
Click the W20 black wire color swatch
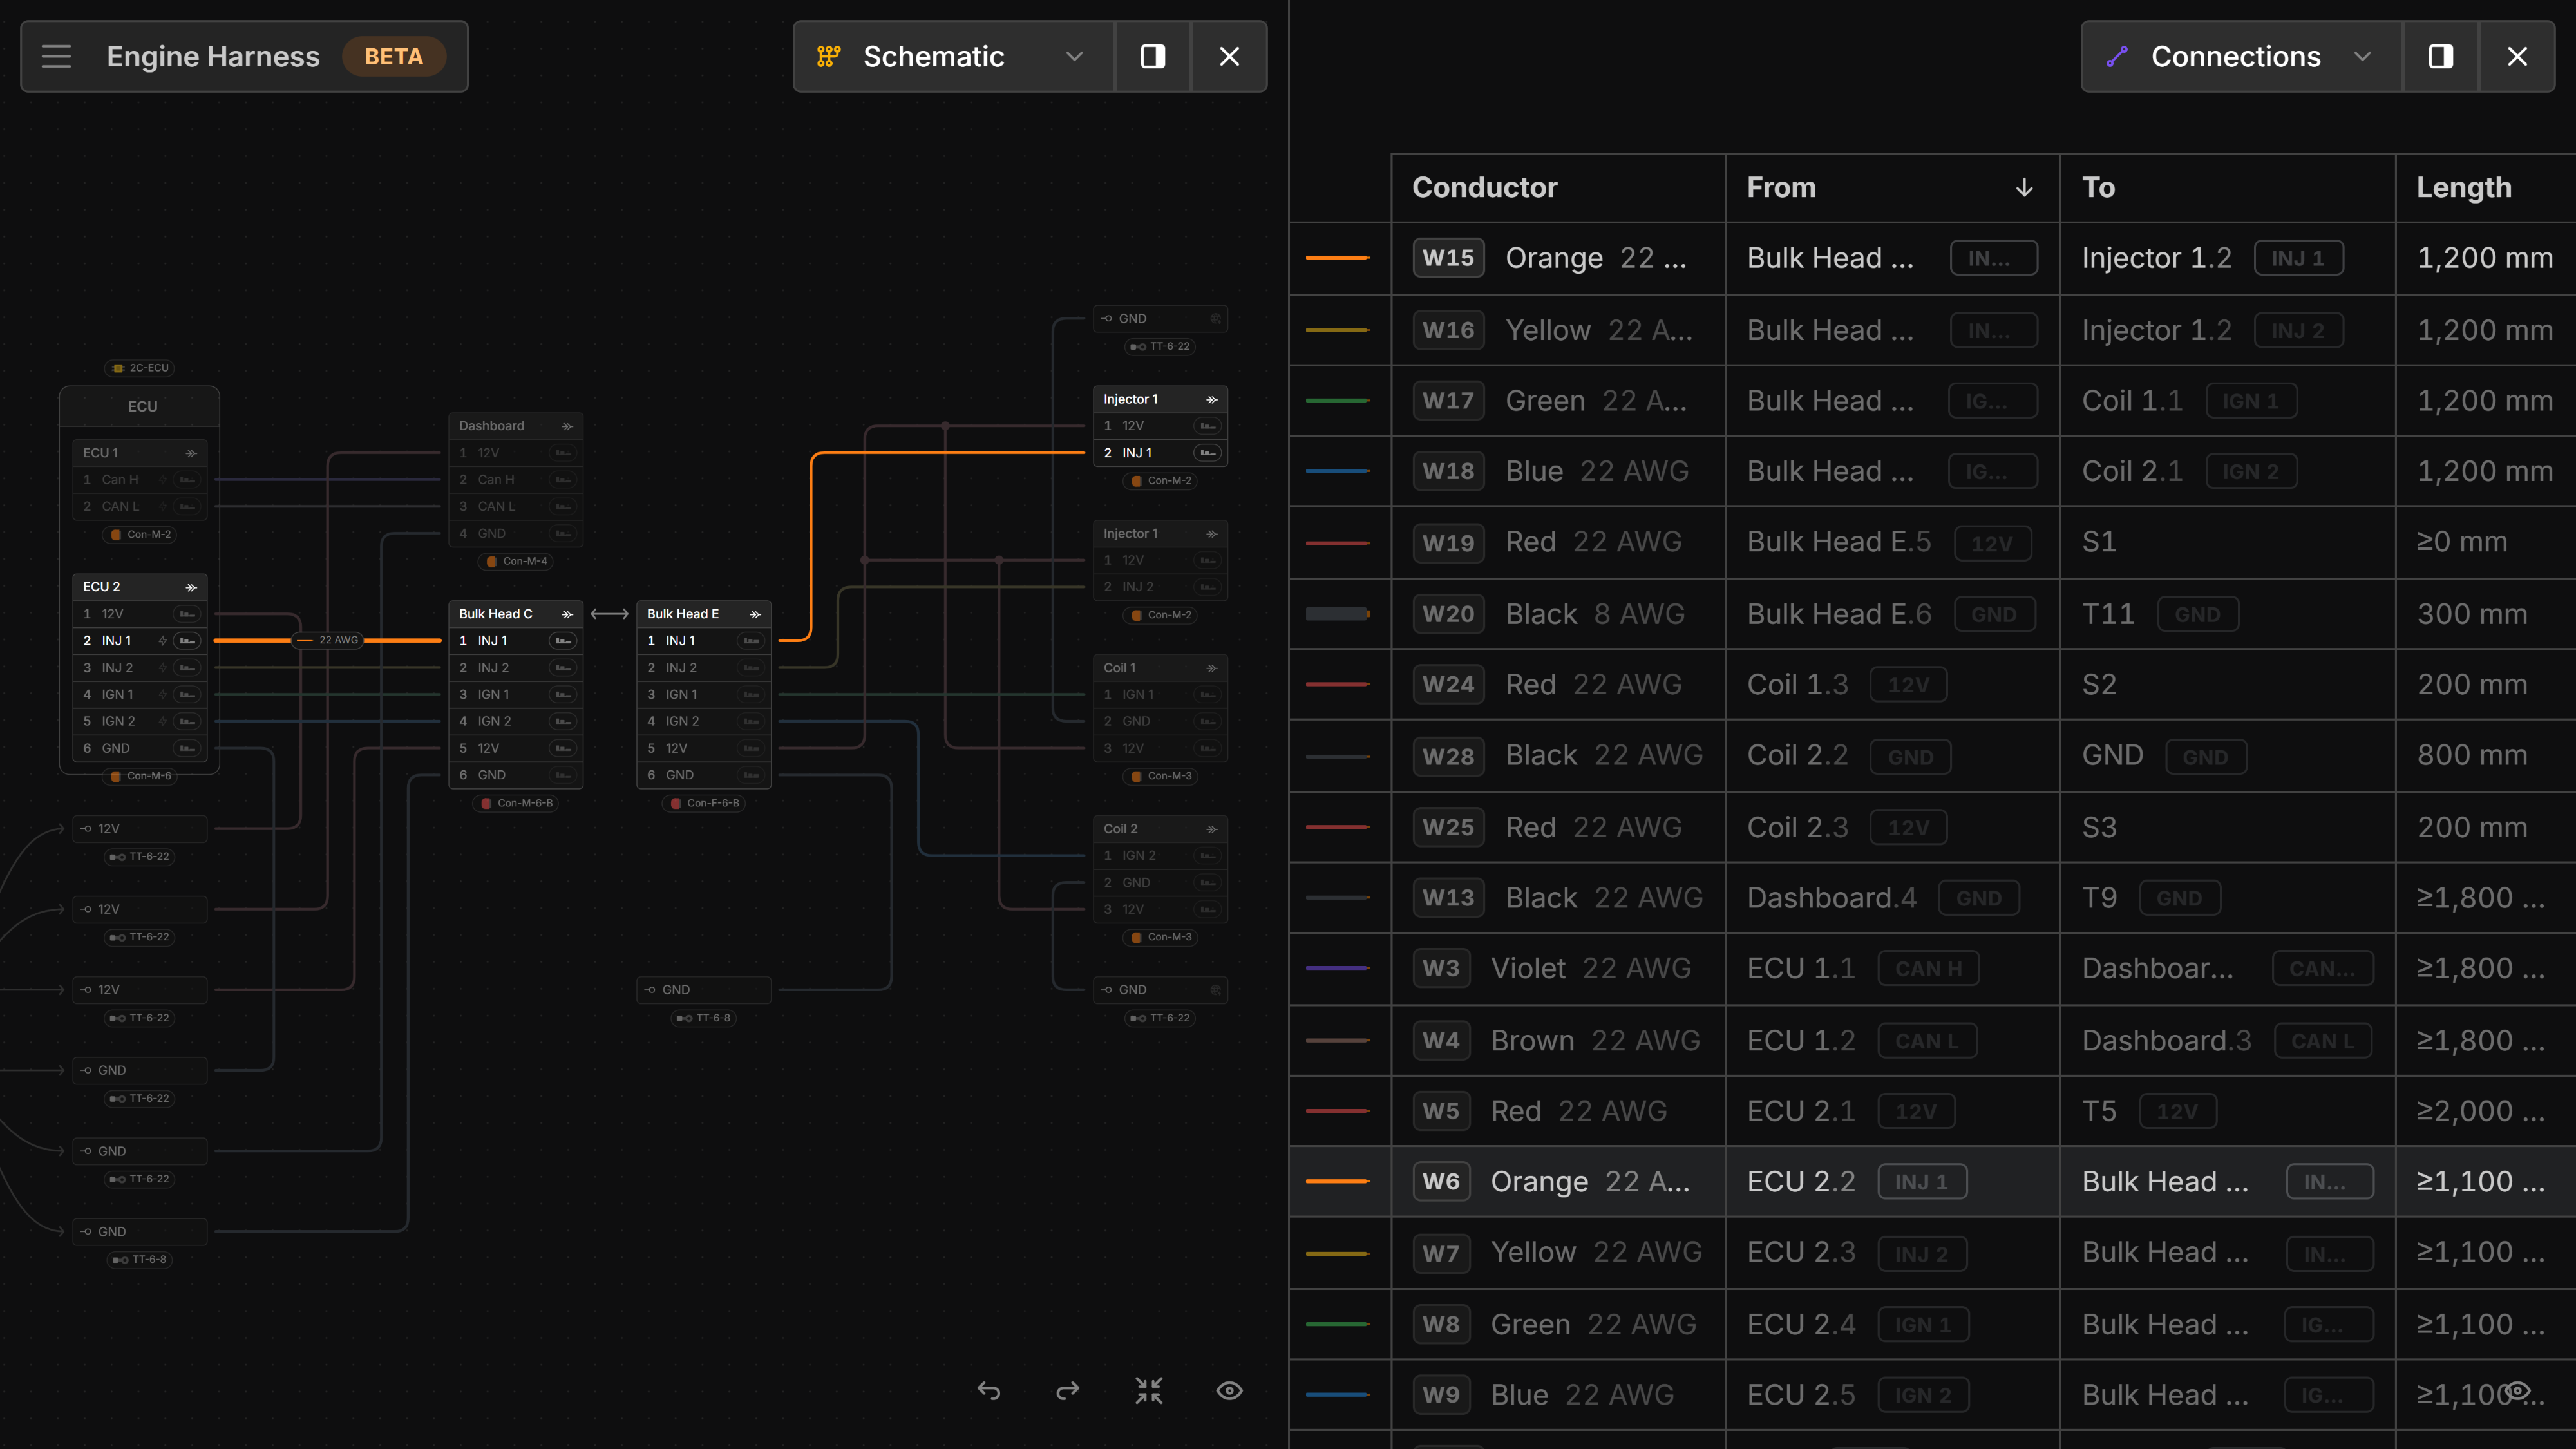click(1337, 613)
